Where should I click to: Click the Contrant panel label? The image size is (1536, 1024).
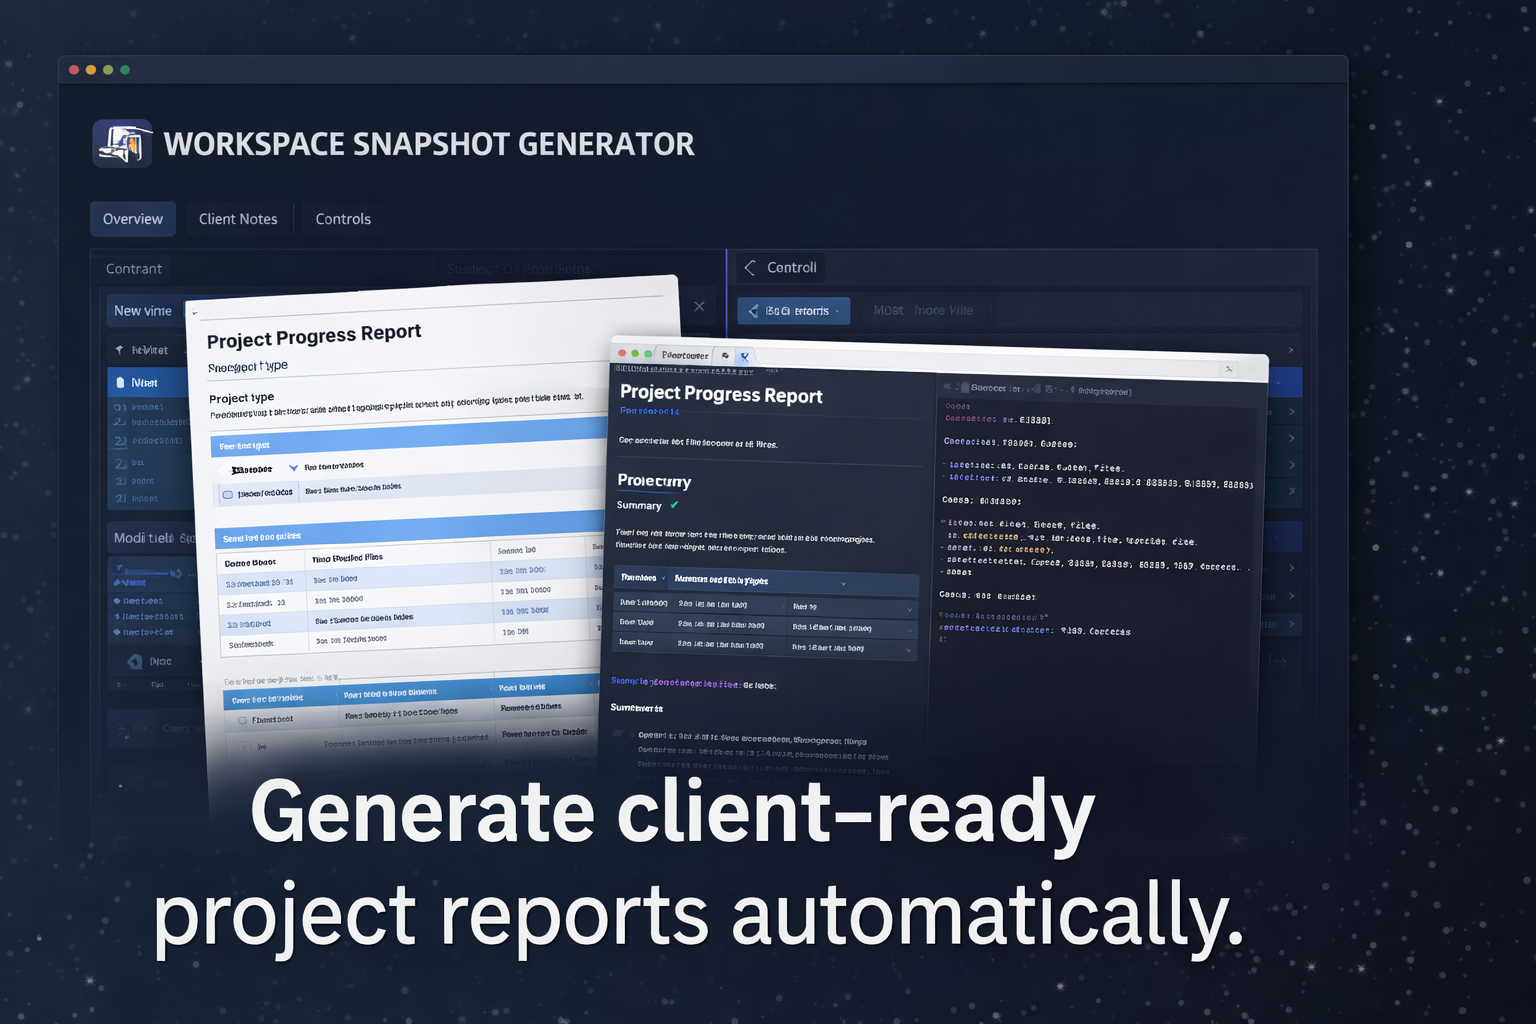point(134,269)
